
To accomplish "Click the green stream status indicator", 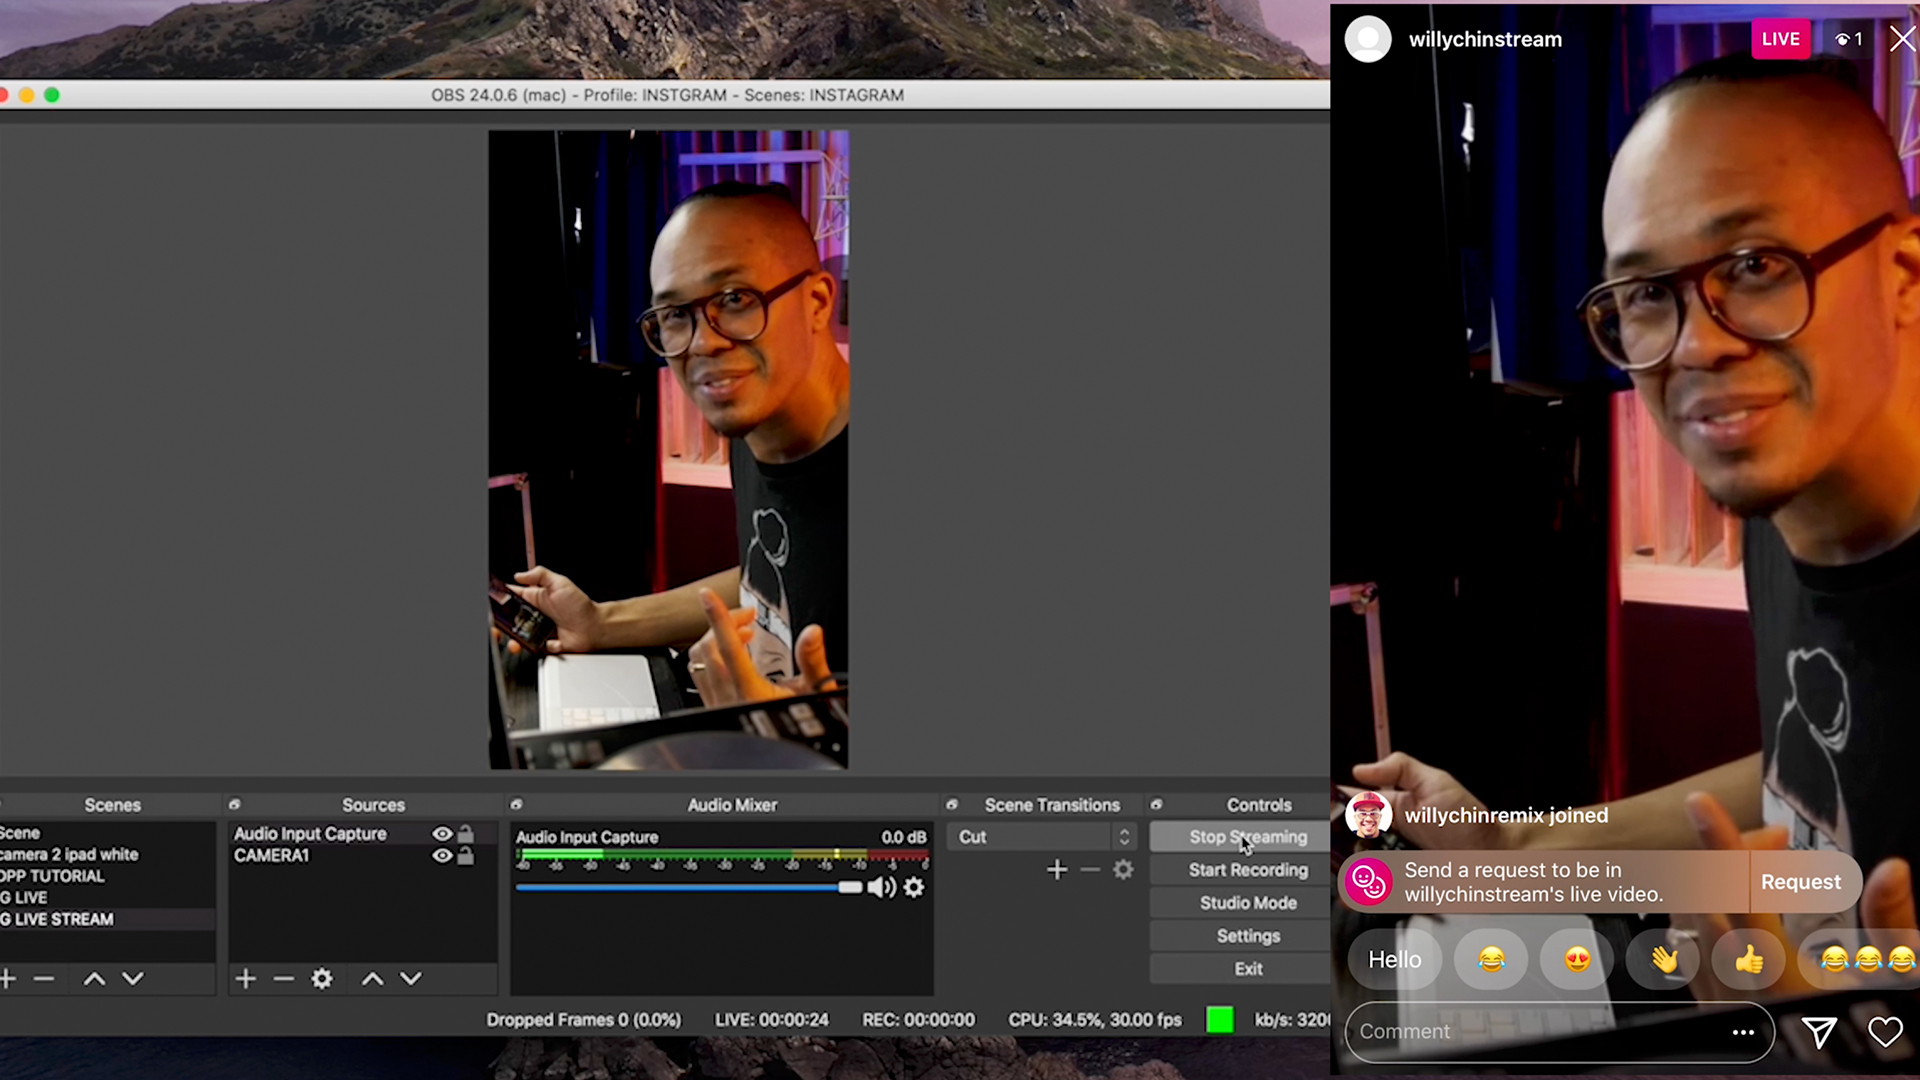I will [1219, 1020].
